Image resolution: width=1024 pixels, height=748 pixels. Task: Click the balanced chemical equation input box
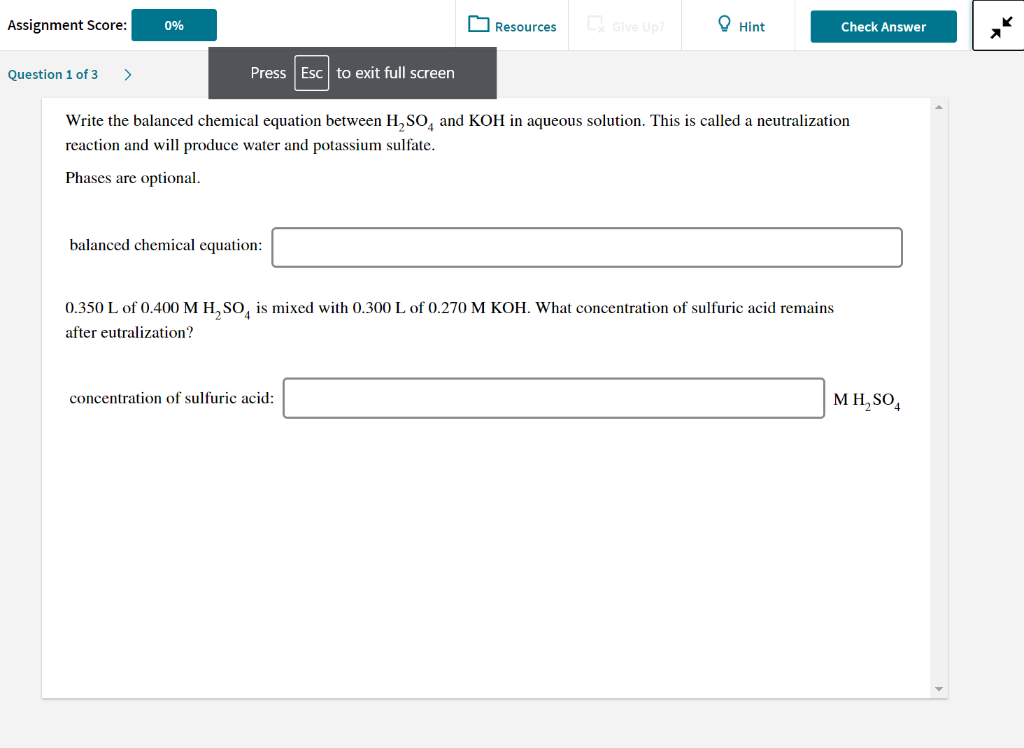click(586, 247)
